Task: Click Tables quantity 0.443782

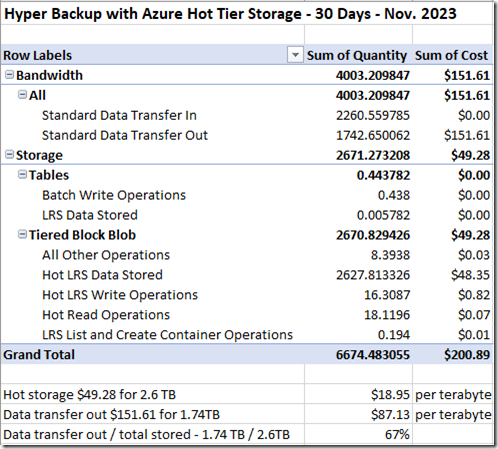Action: click(x=383, y=175)
